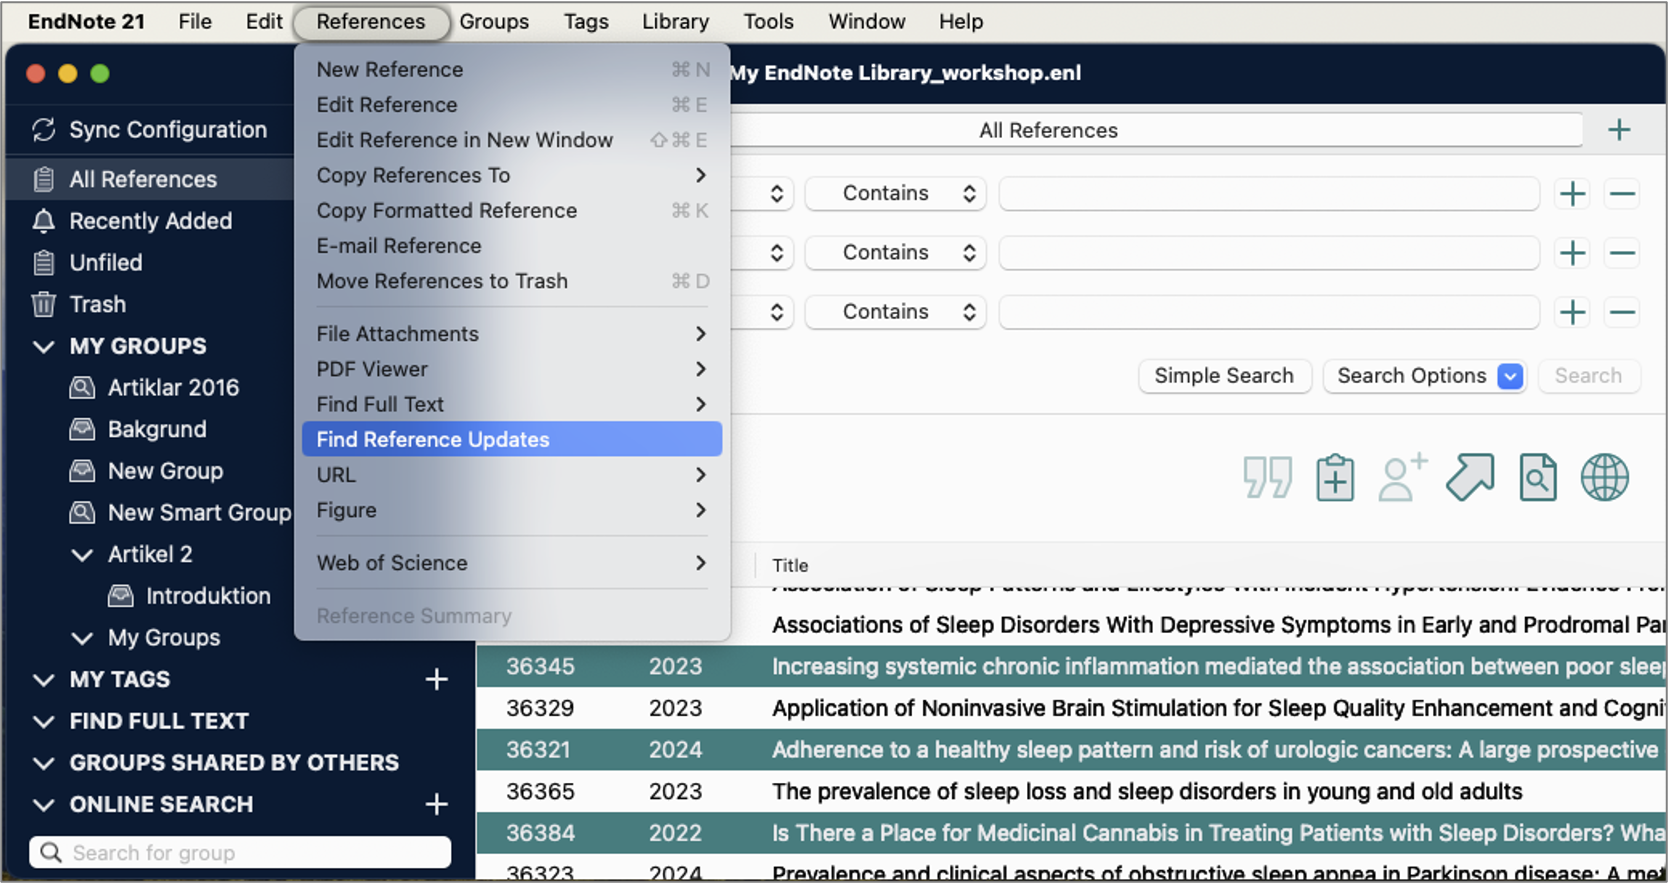Open the Web of Science submenu
Image resolution: width=1668 pixels, height=884 pixels.
coord(512,563)
